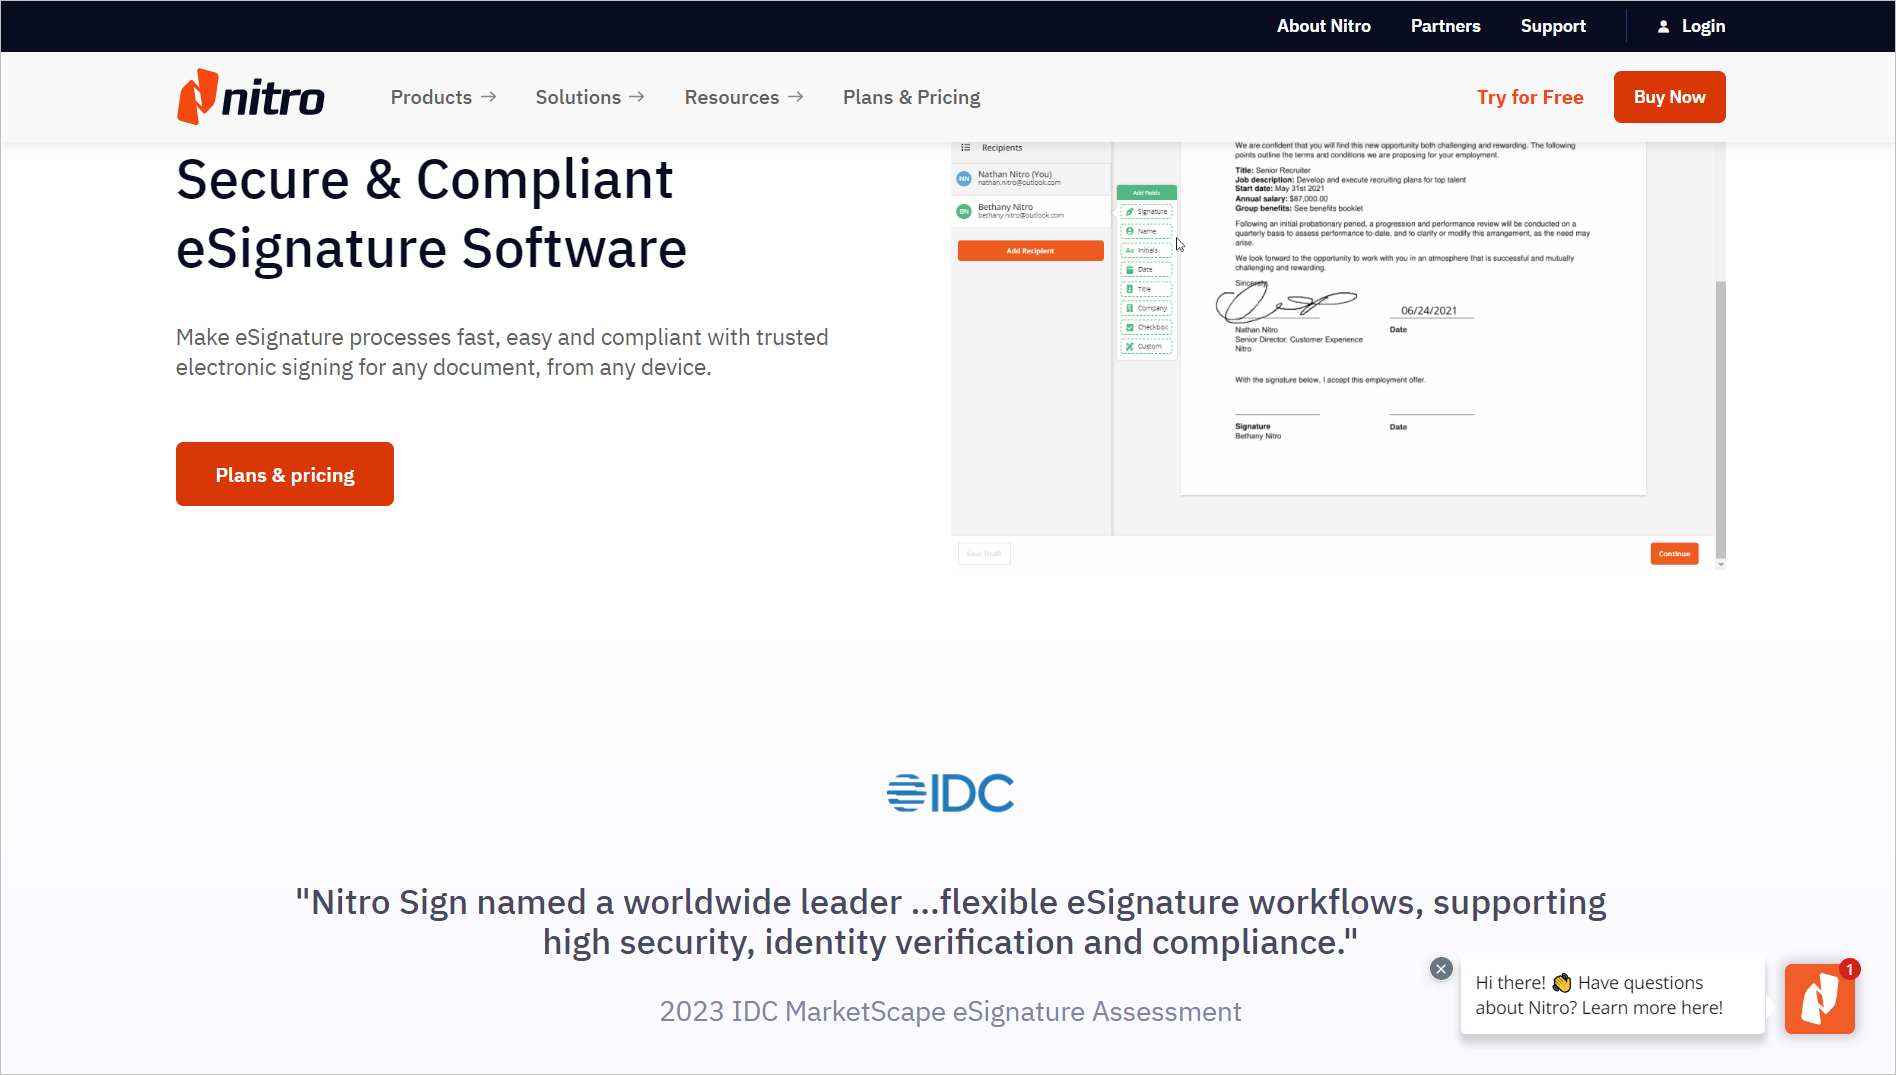Go to the Partners page
The height and width of the screenshot is (1075, 1896).
pos(1445,26)
